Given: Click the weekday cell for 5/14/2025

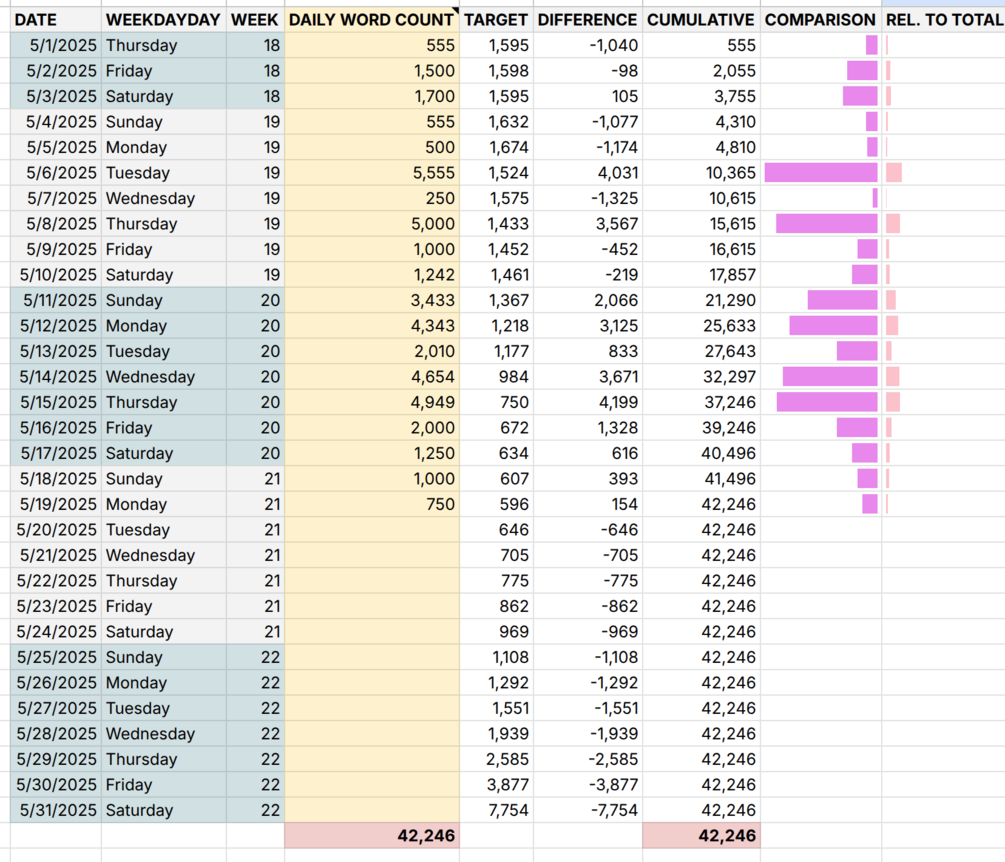Looking at the screenshot, I should click(x=163, y=377).
